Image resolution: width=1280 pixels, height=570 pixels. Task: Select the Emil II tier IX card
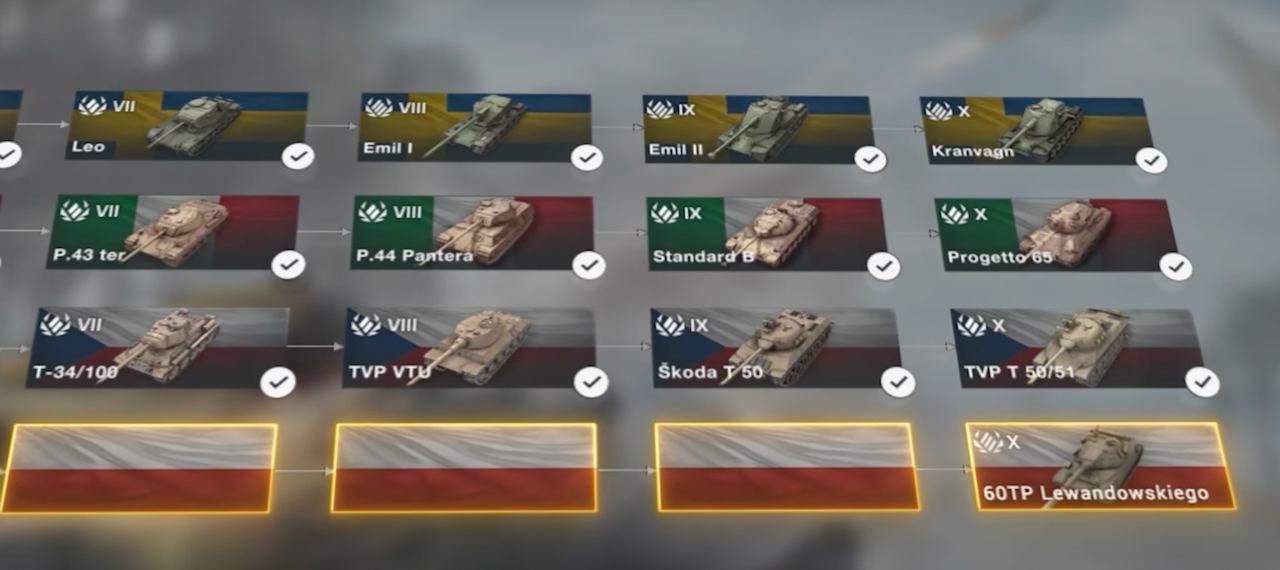[758, 130]
